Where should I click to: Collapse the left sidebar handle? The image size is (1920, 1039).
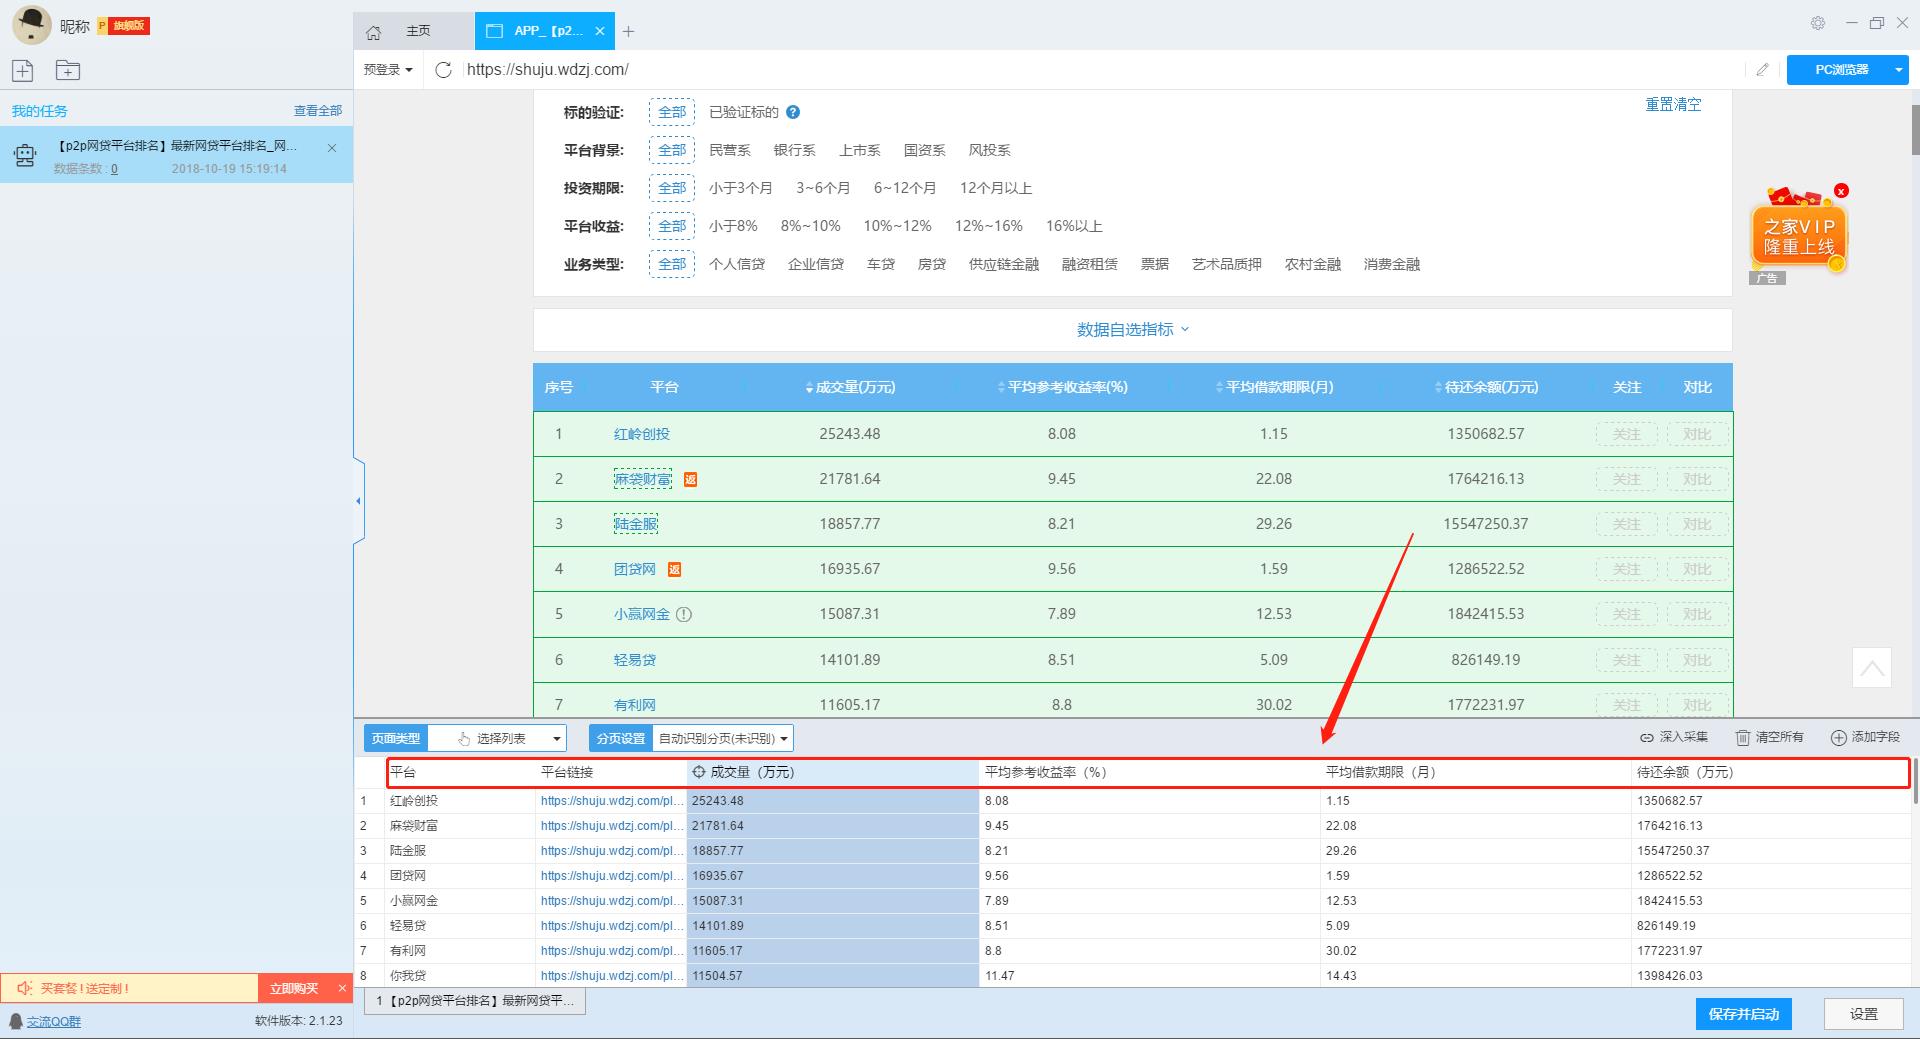coord(359,500)
